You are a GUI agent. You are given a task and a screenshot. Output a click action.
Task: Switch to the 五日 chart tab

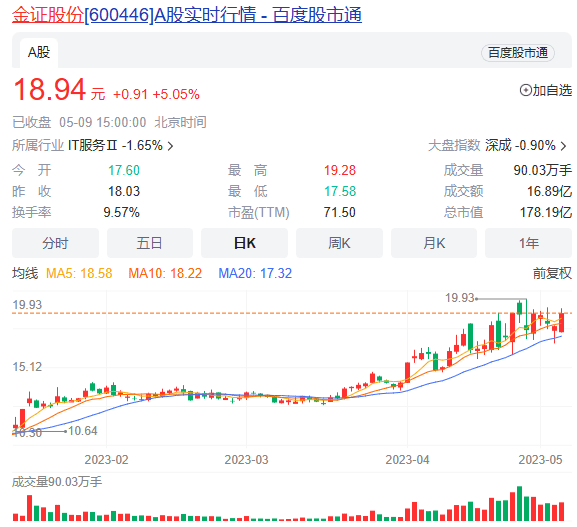pos(150,243)
